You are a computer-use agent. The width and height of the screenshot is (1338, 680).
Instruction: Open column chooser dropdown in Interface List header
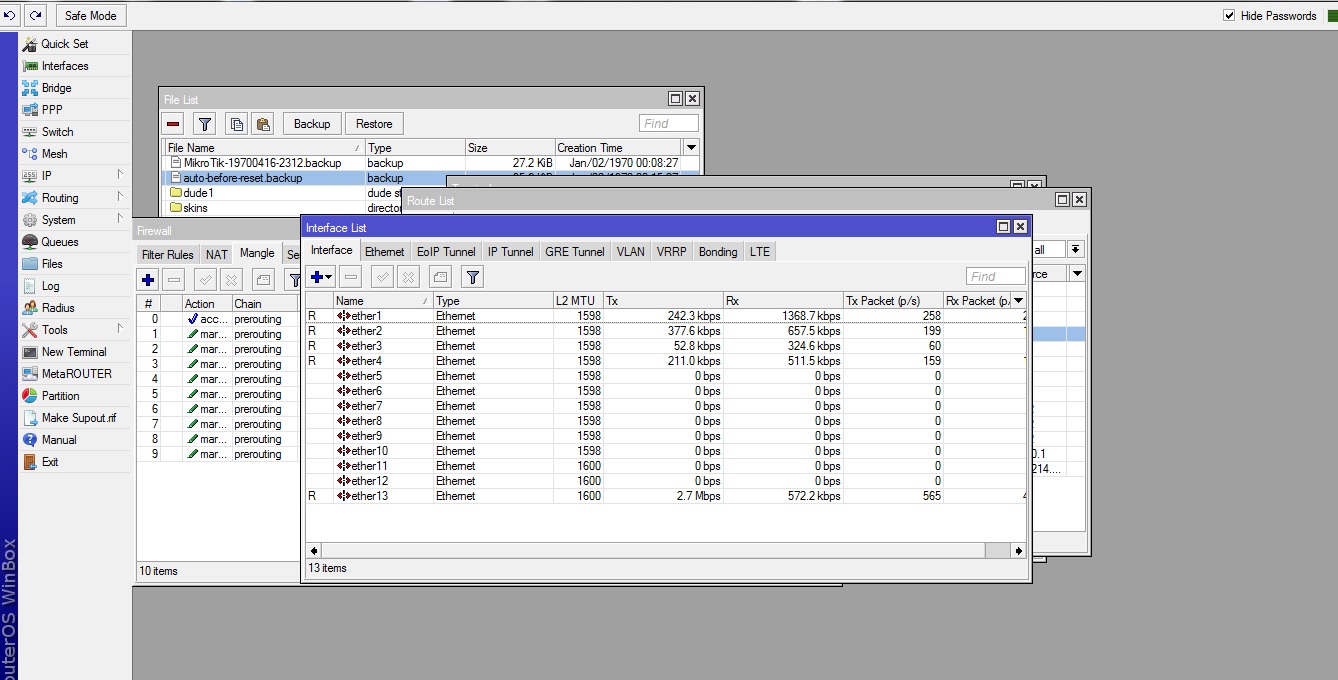(1018, 301)
